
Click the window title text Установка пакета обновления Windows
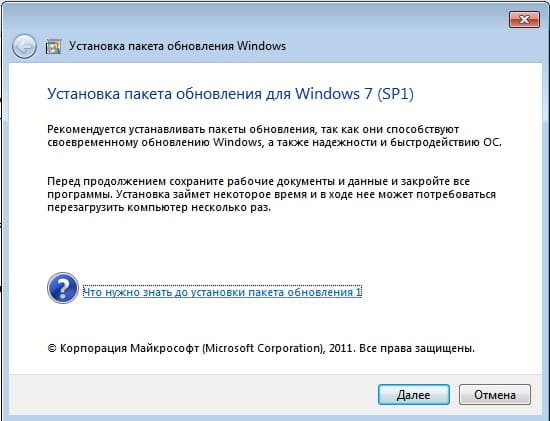[177, 46]
